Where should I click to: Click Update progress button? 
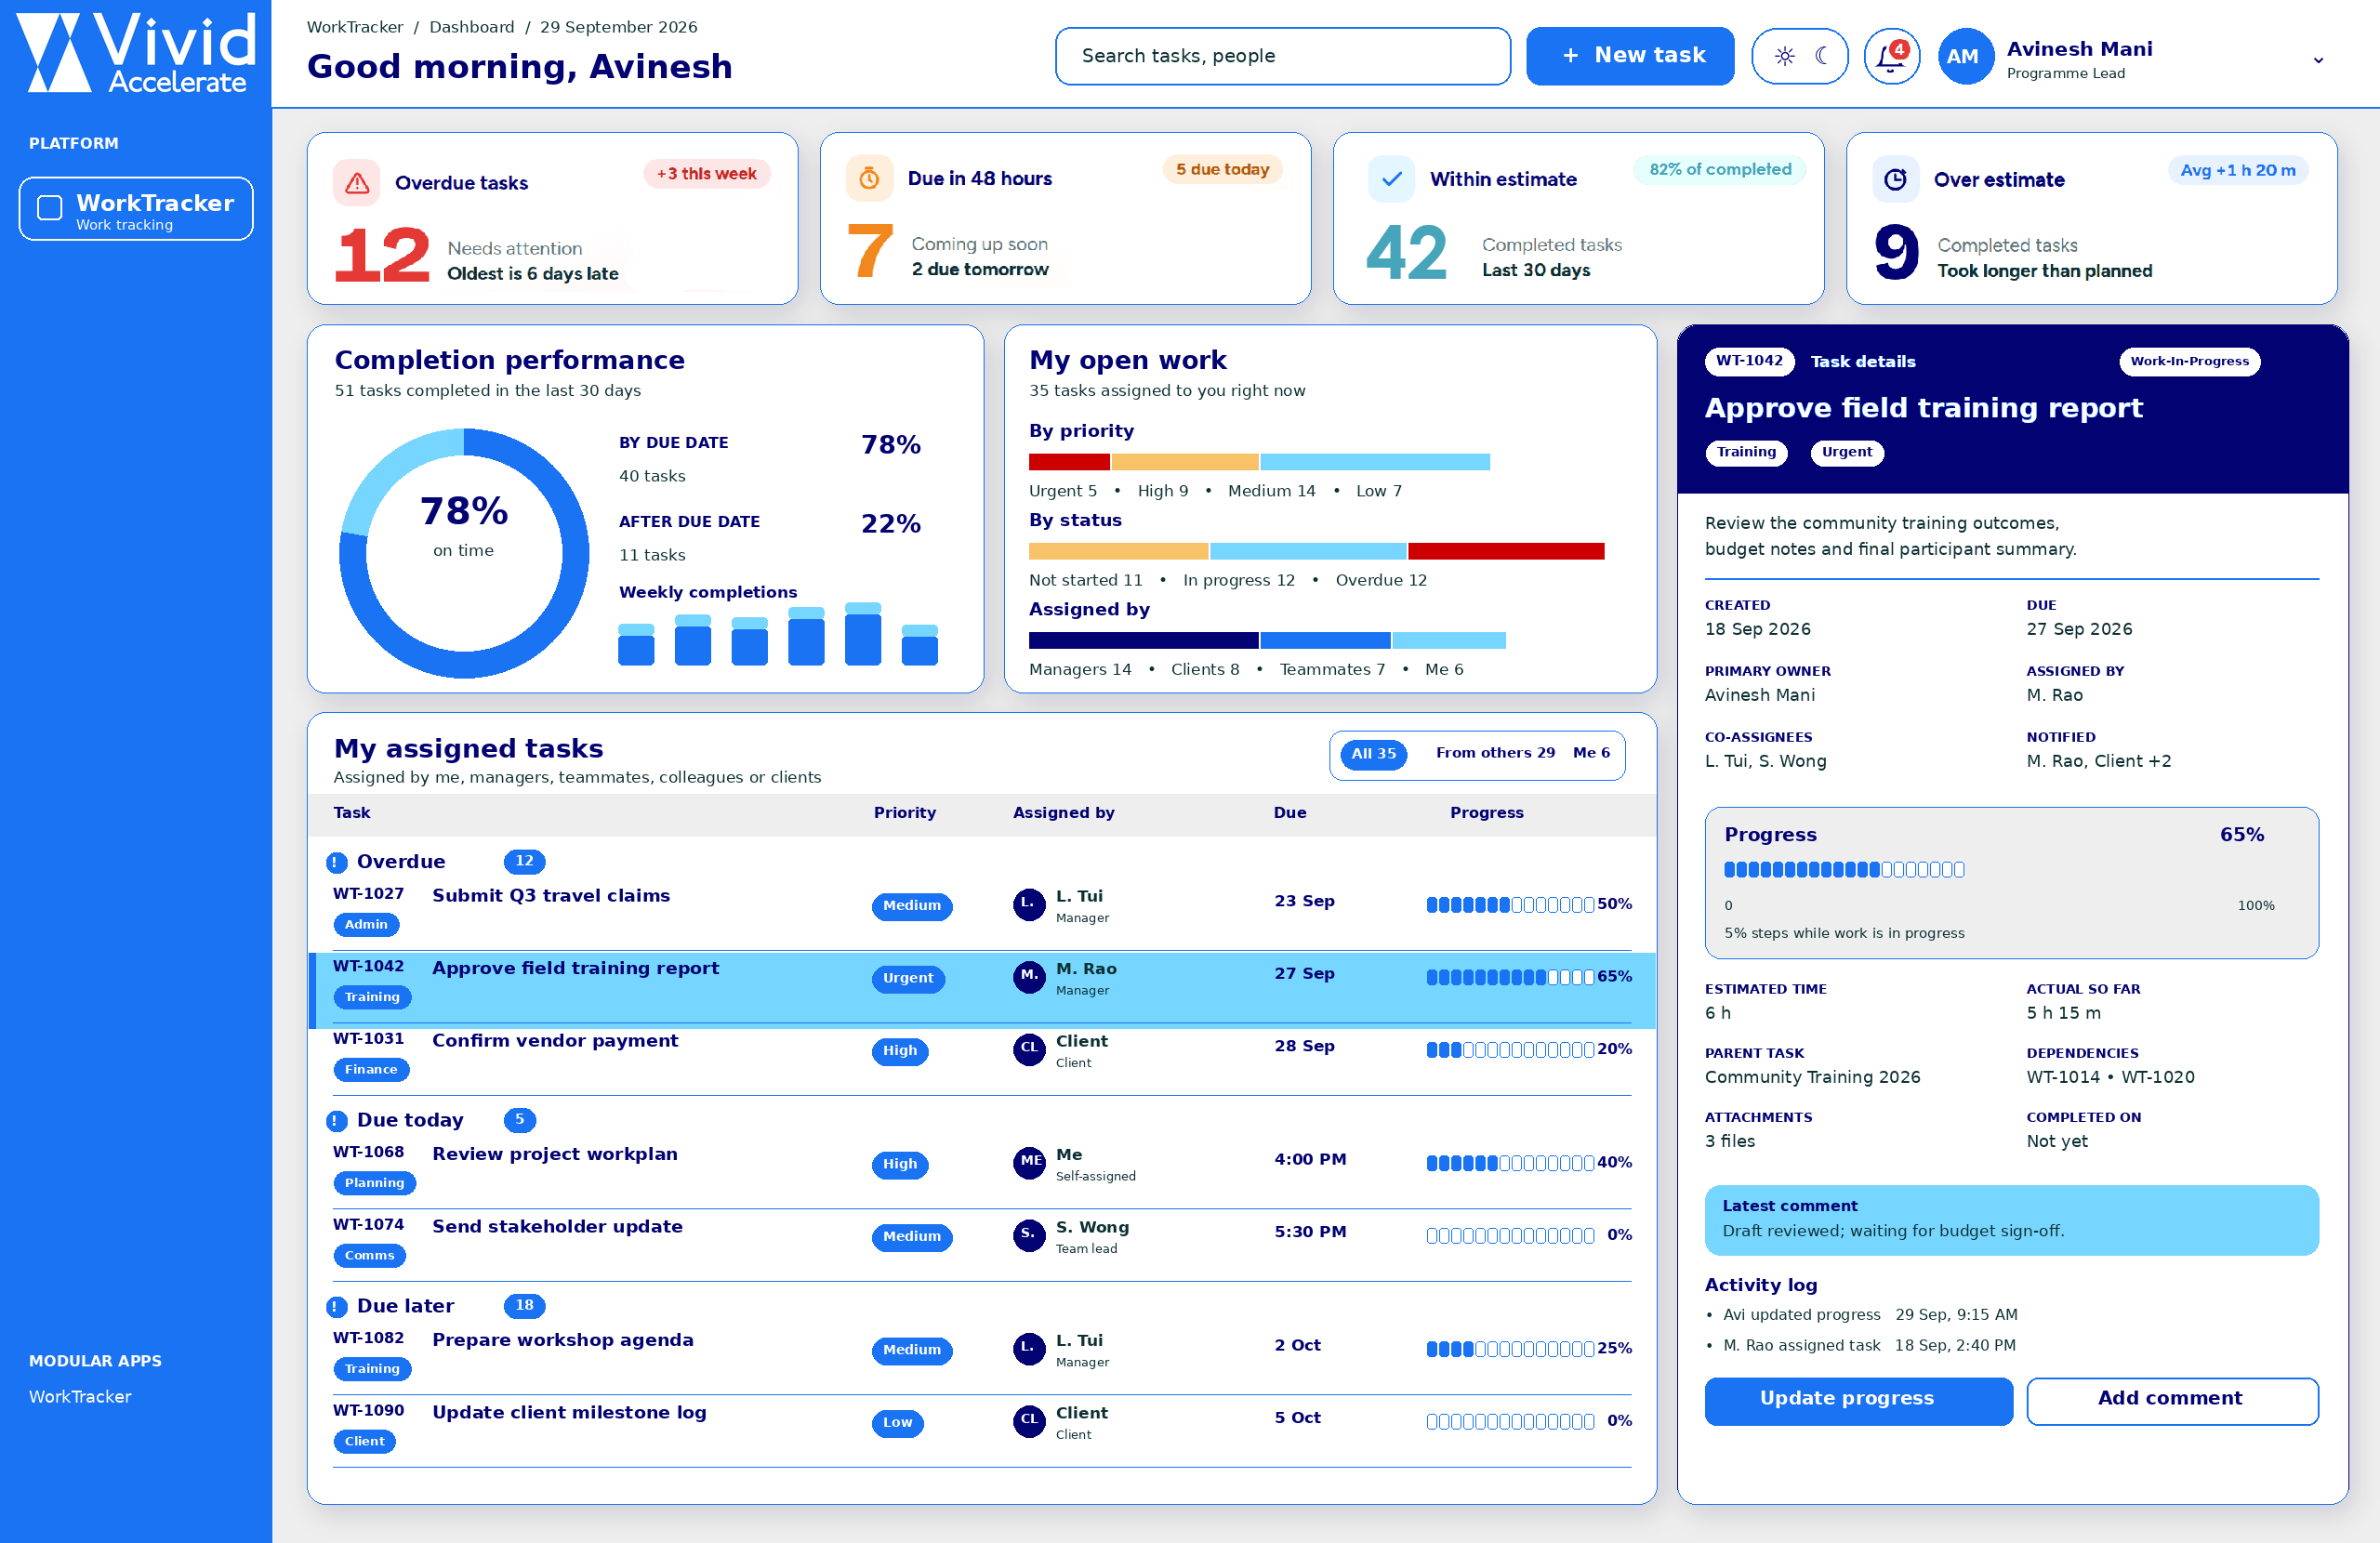pyautogui.click(x=1858, y=1400)
